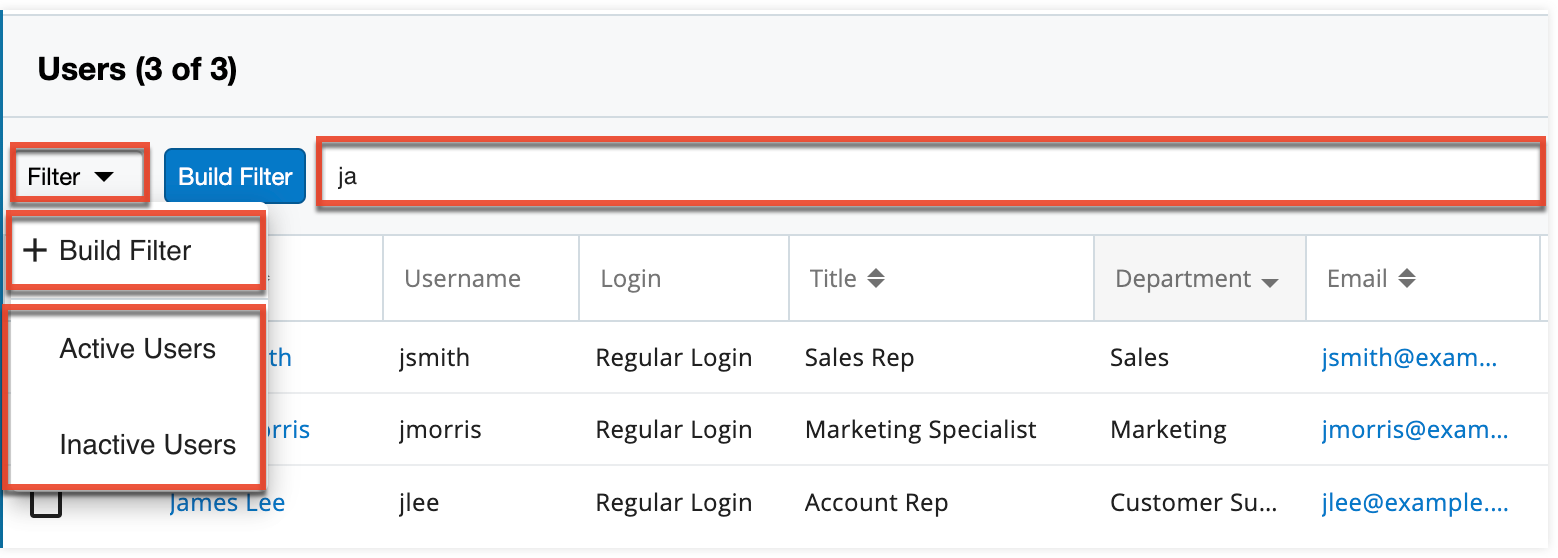
Task: Open email link jsmith@exam...
Action: pos(1409,358)
